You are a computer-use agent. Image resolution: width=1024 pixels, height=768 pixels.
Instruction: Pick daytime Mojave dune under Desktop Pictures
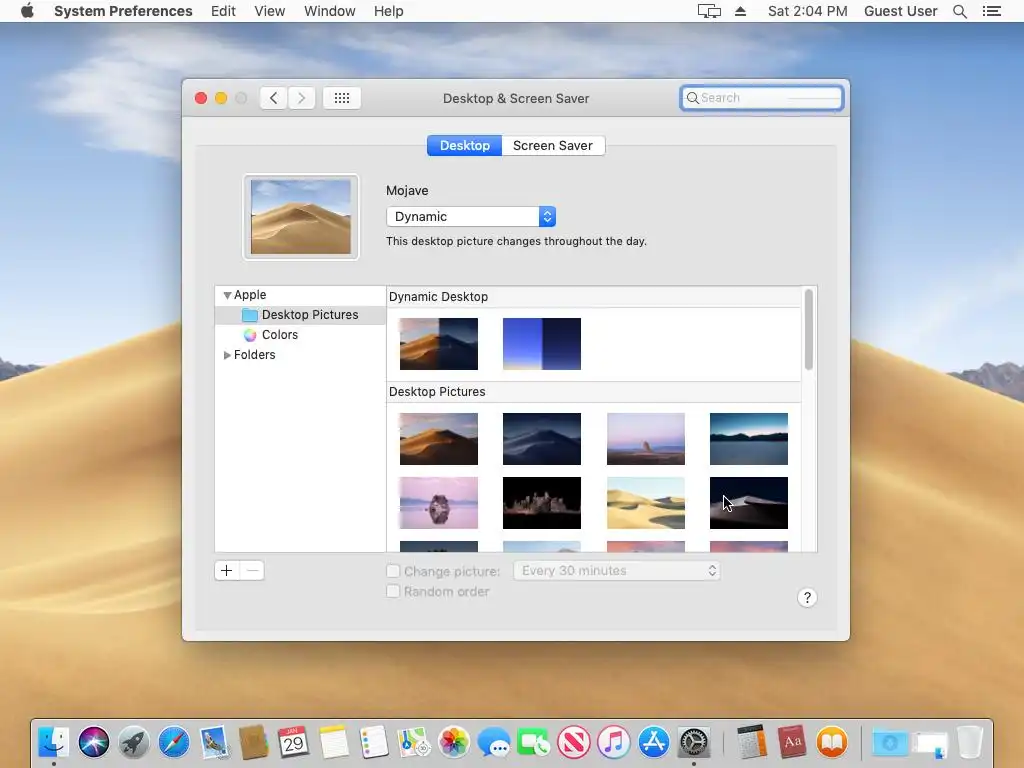click(x=439, y=439)
